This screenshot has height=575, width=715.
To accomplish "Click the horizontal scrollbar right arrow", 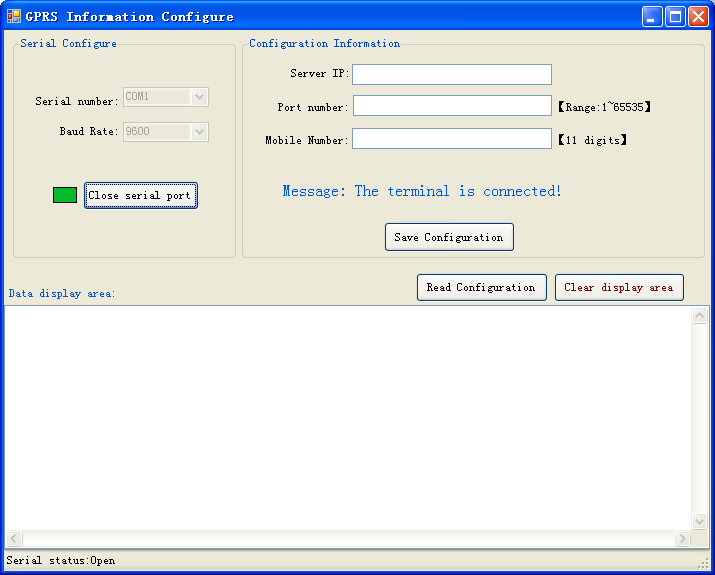I will (x=683, y=539).
